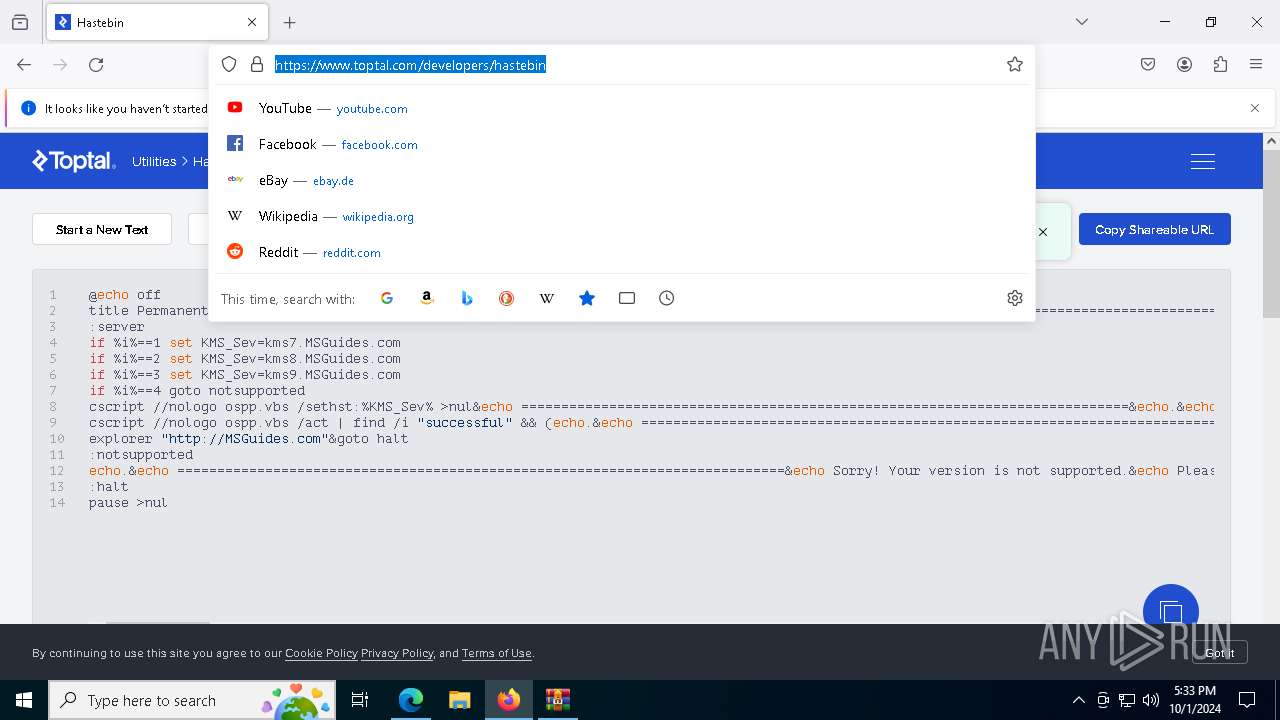Image resolution: width=1280 pixels, height=720 pixels.
Task: Search this time with Bing
Action: pyautogui.click(x=467, y=298)
